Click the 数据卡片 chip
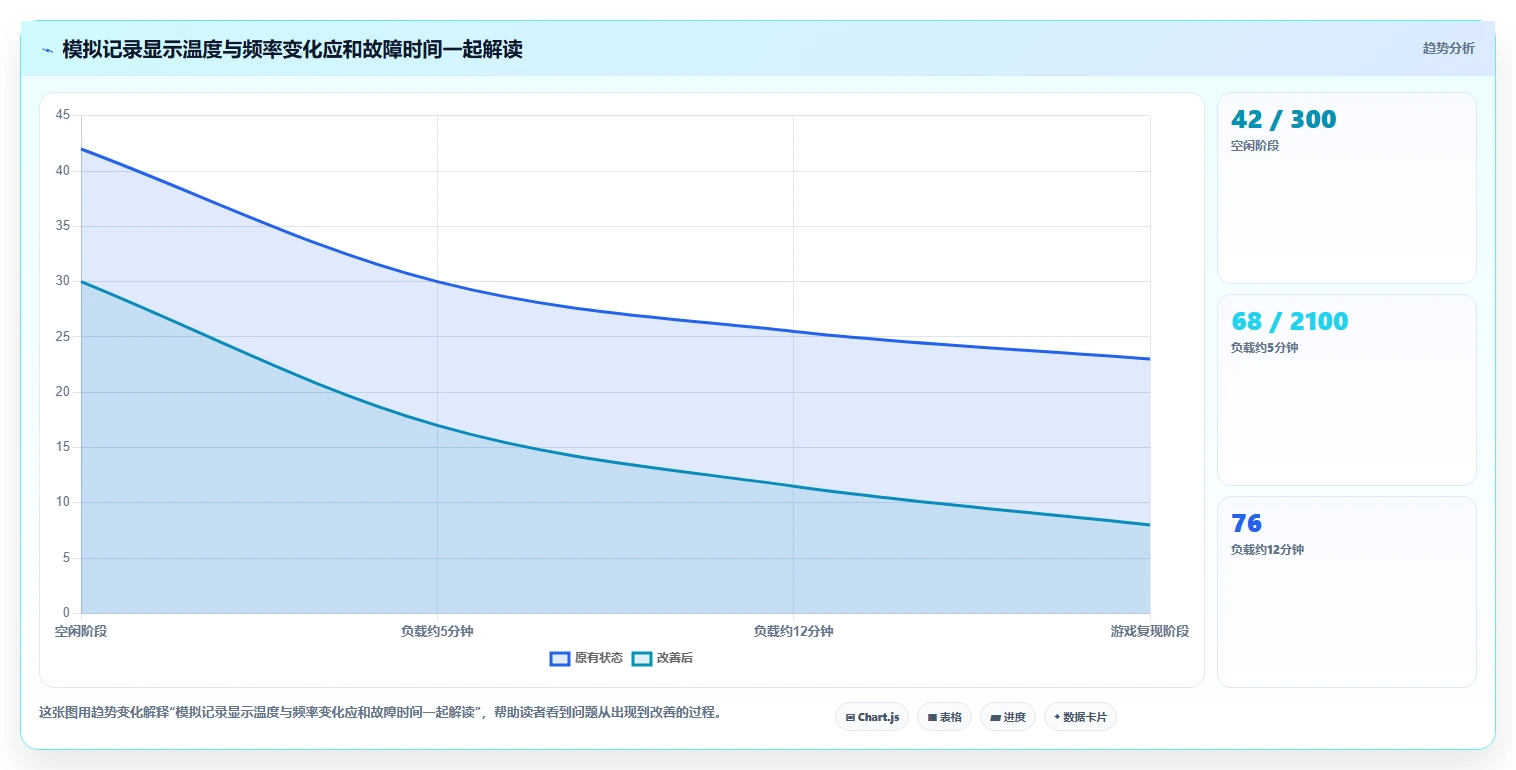The image size is (1516, 770). tap(1080, 717)
